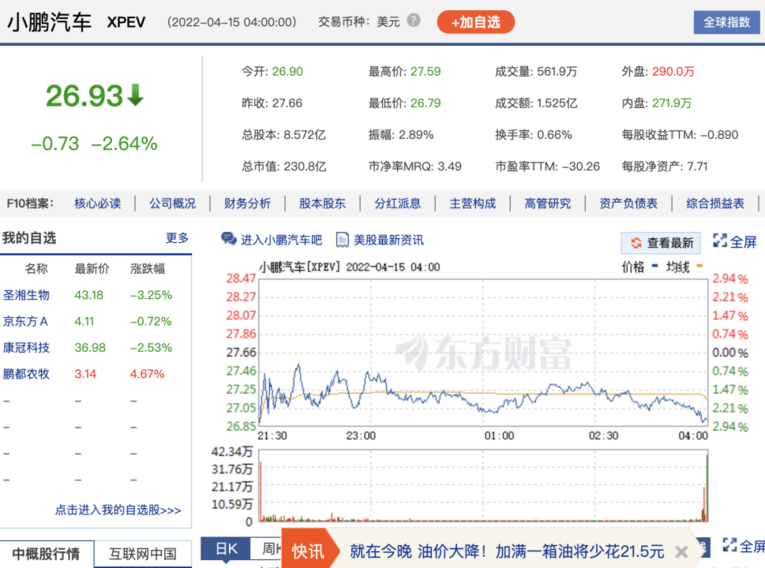Close the 快讯 news banner
Image resolution: width=765 pixels, height=568 pixels.
tap(682, 552)
